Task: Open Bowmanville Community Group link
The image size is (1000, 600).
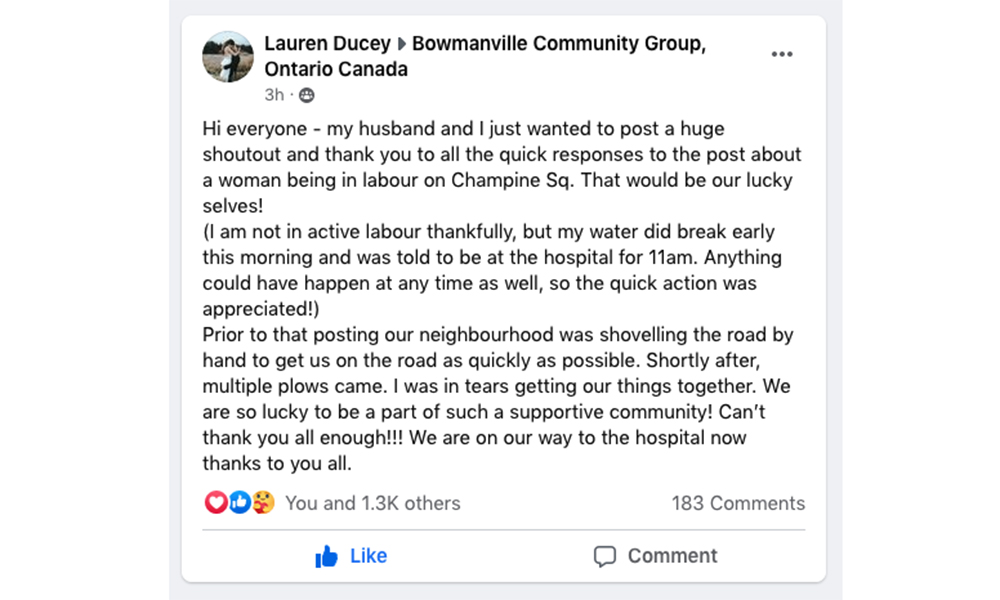Action: click(559, 43)
